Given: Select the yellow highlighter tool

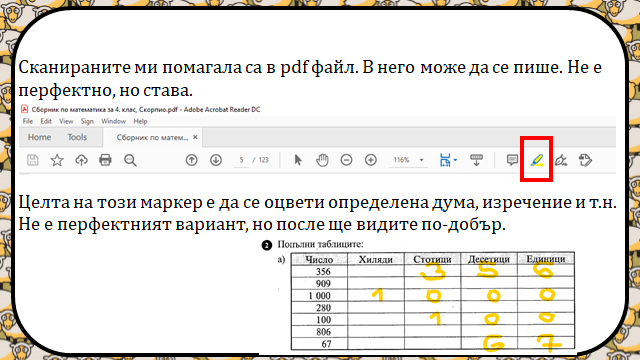Looking at the screenshot, I should coord(537,160).
